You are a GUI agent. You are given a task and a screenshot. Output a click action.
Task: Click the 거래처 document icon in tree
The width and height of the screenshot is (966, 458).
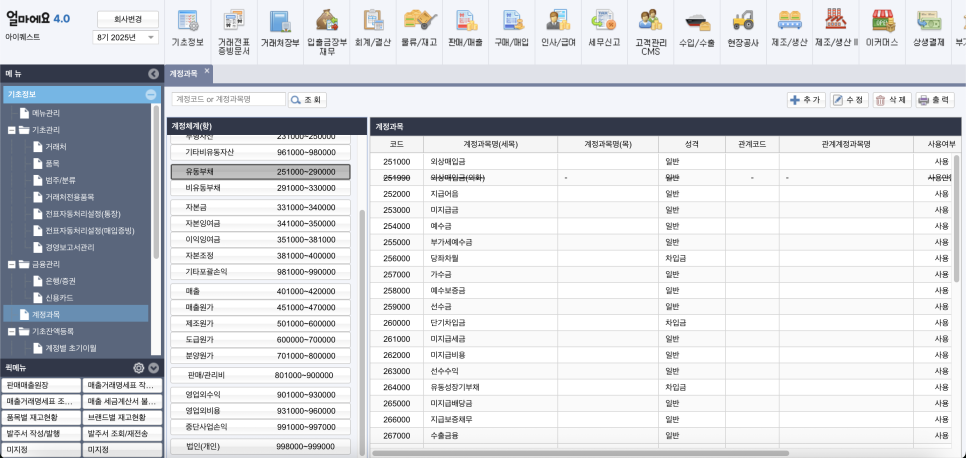point(36,147)
